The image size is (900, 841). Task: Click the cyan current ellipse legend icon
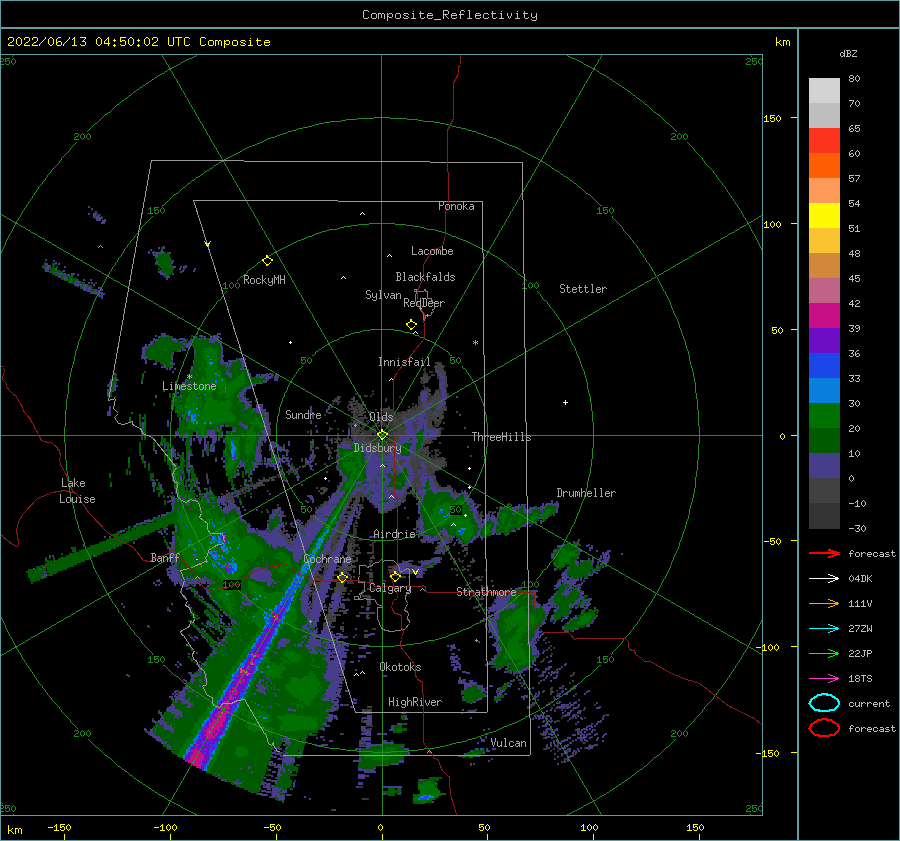tap(824, 703)
